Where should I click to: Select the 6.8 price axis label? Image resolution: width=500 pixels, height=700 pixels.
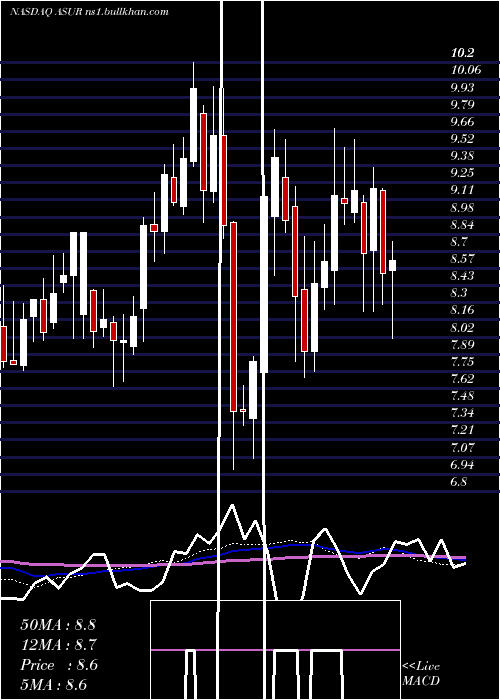pos(459,482)
